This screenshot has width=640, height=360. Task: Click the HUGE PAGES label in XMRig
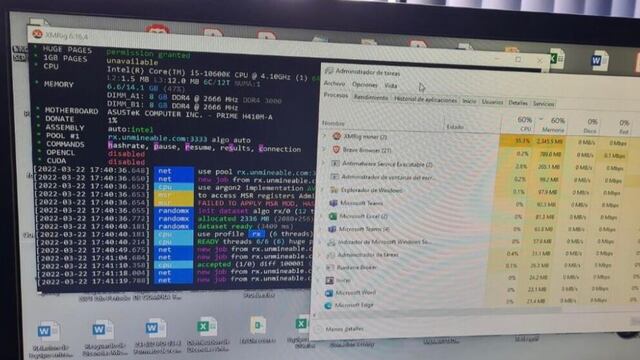coord(67,49)
